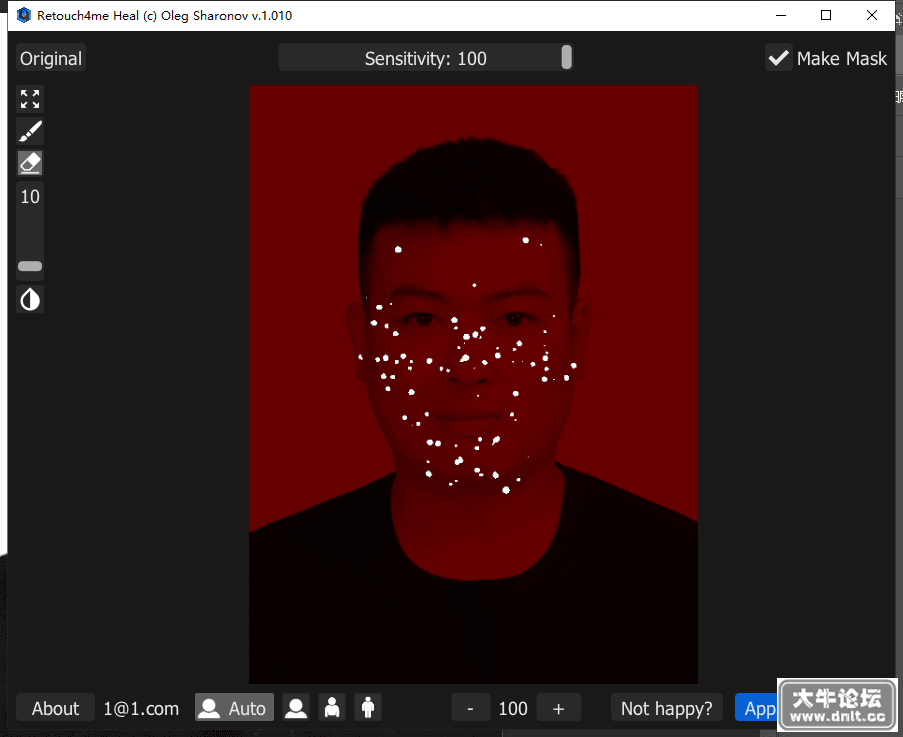Click the Retouch4me app logo in title bar

24,15
